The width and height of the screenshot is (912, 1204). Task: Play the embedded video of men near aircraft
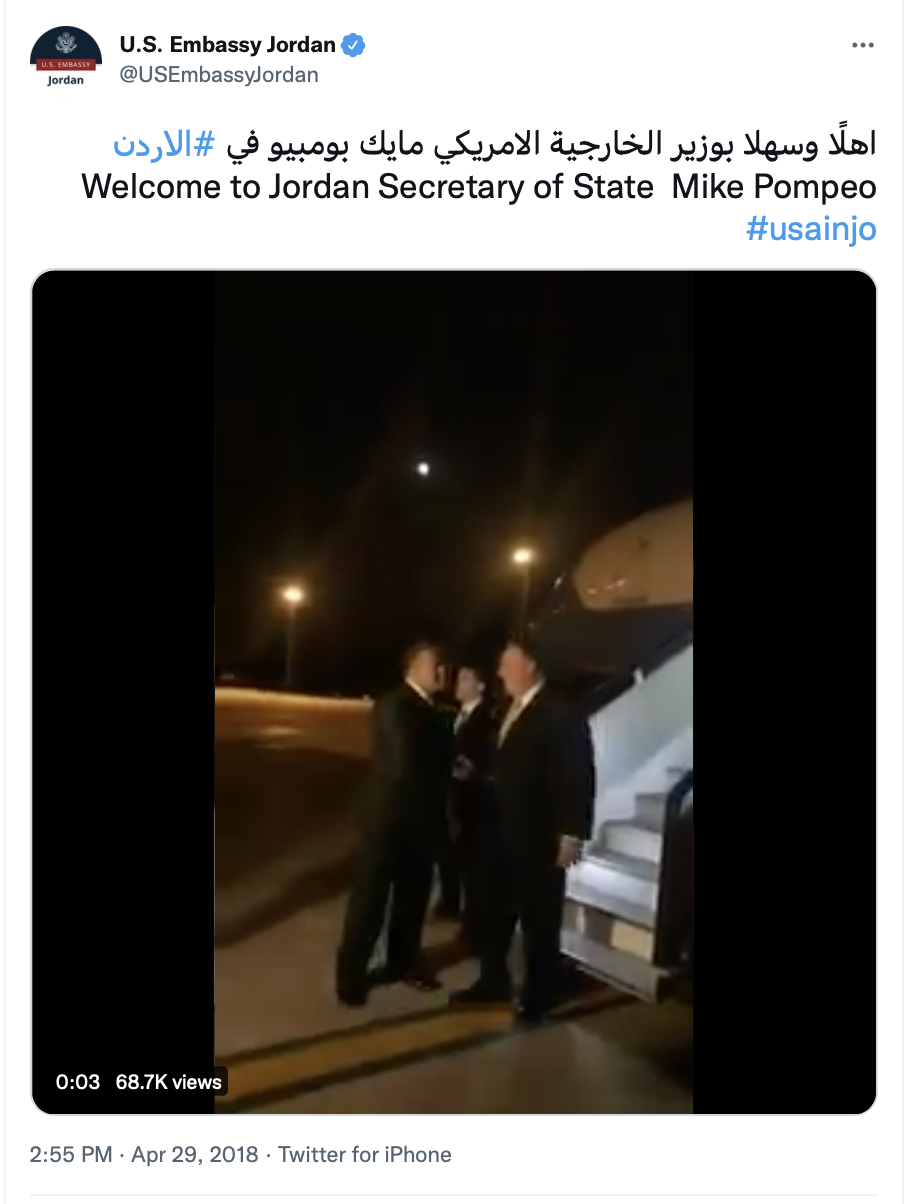[x=454, y=692]
